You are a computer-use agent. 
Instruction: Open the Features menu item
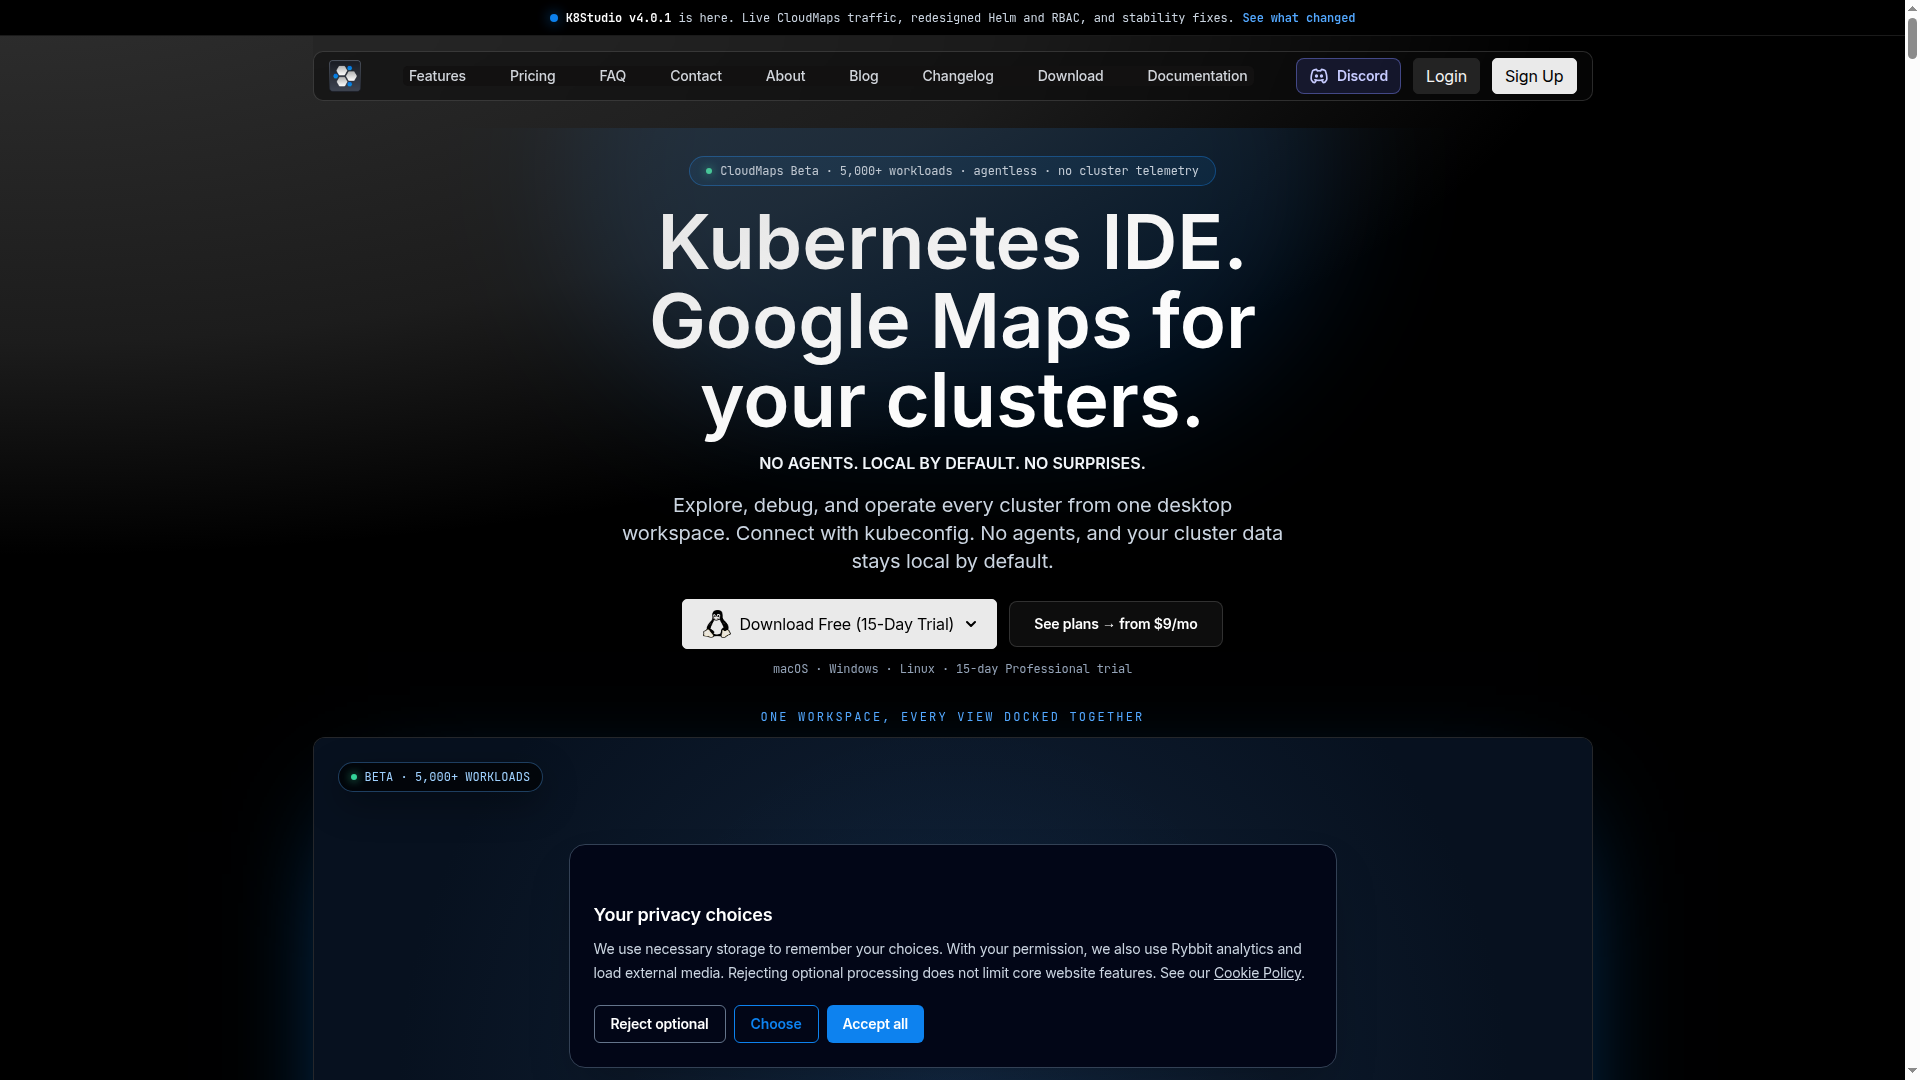[x=437, y=76]
